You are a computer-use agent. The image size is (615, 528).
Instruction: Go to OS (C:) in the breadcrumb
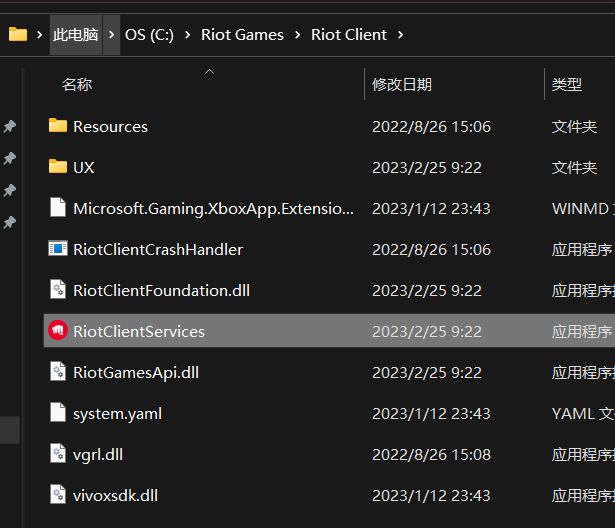click(x=149, y=35)
